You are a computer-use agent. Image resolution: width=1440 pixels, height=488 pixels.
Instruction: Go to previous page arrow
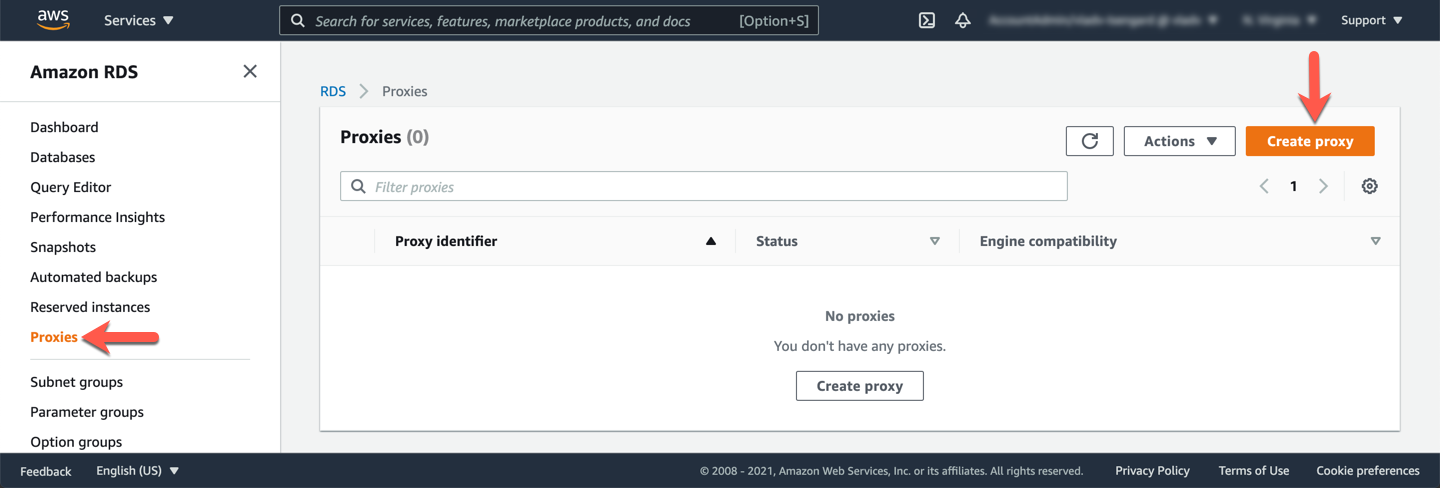pos(1264,187)
